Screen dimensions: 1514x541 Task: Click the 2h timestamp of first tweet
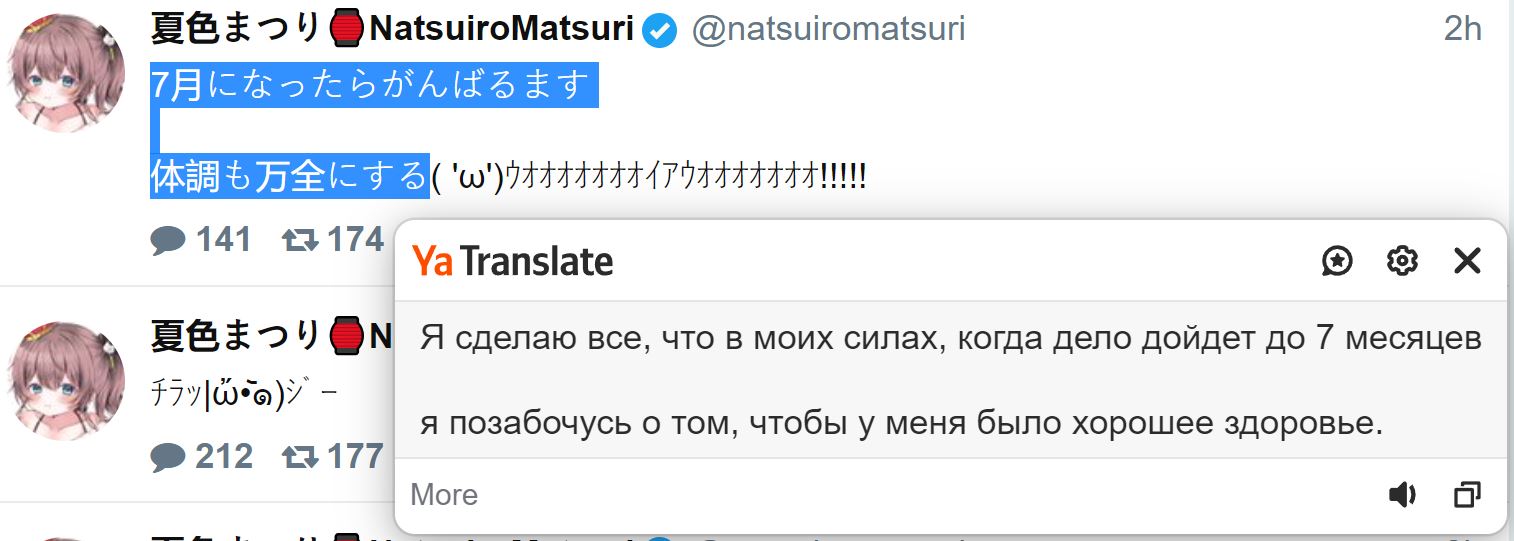coord(1462,29)
